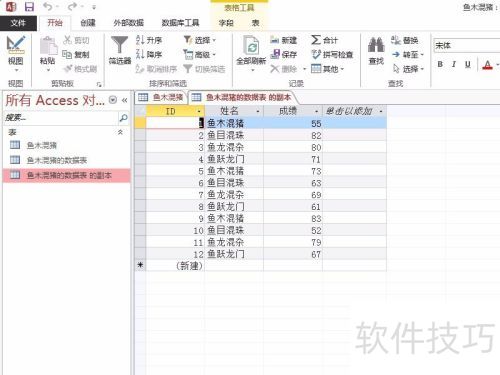
Task: Click cell with score 82
Action: click(x=293, y=135)
